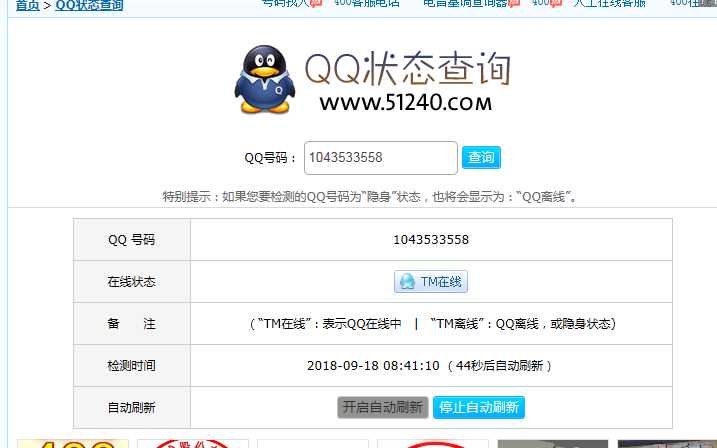Screen dimensions: 717x448
Task: Click the QQ 号码 row label
Action: (x=132, y=240)
